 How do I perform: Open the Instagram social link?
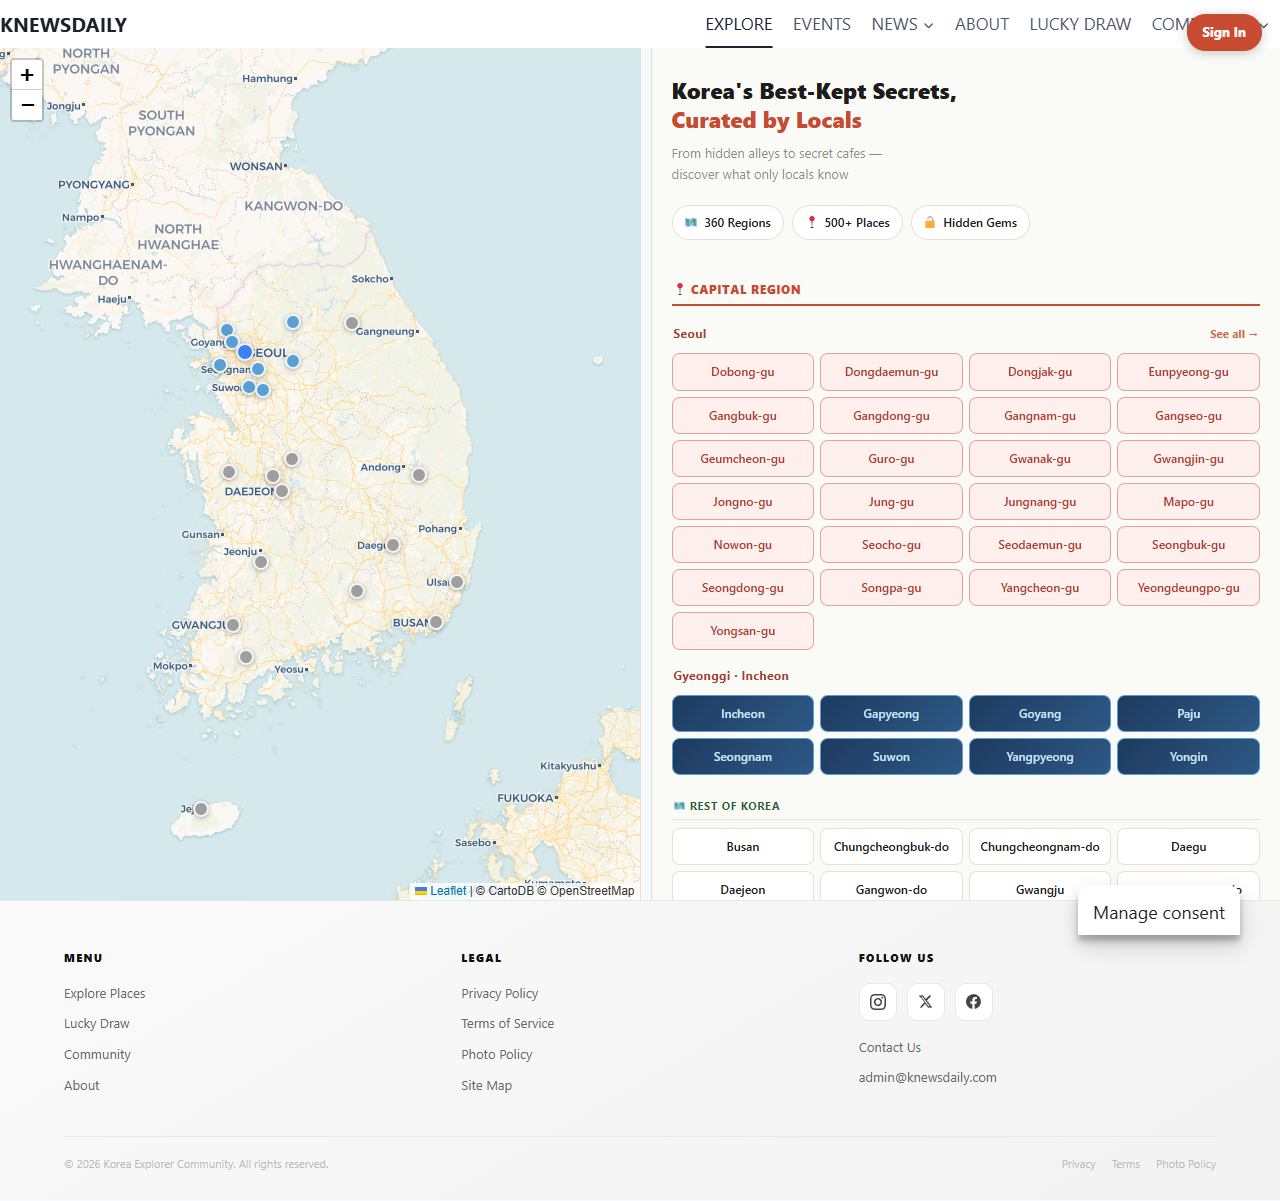click(x=877, y=1002)
